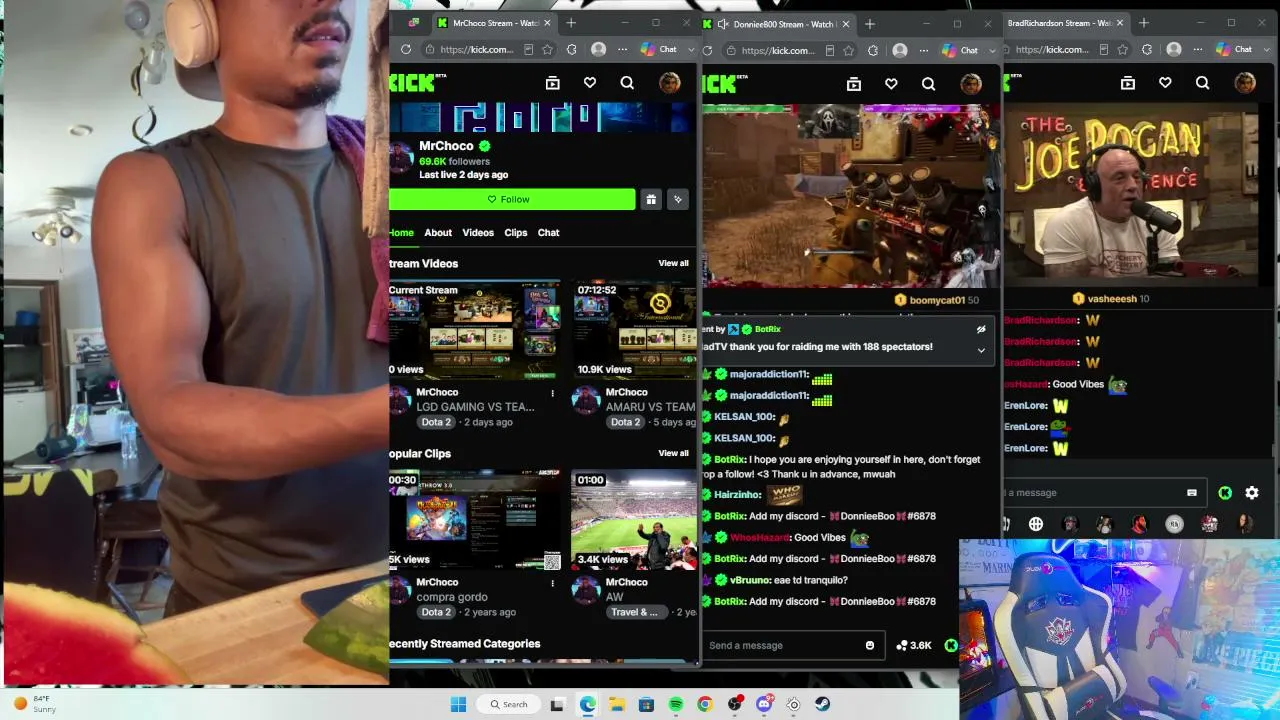1280x720 pixels.
Task: Play the 00:30 popular clip thumbnail
Action: click(475, 520)
